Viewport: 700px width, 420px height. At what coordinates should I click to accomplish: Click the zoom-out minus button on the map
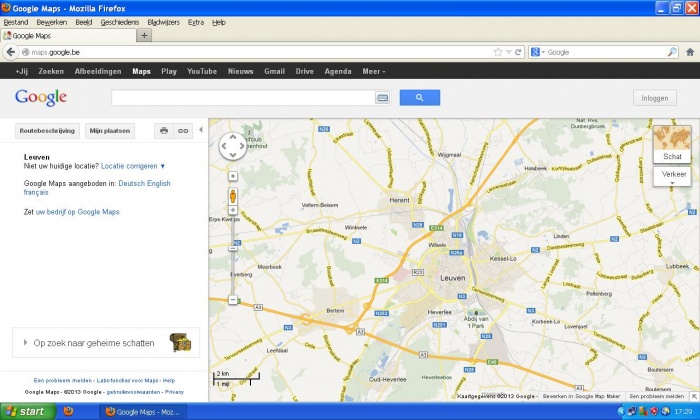coord(233,299)
